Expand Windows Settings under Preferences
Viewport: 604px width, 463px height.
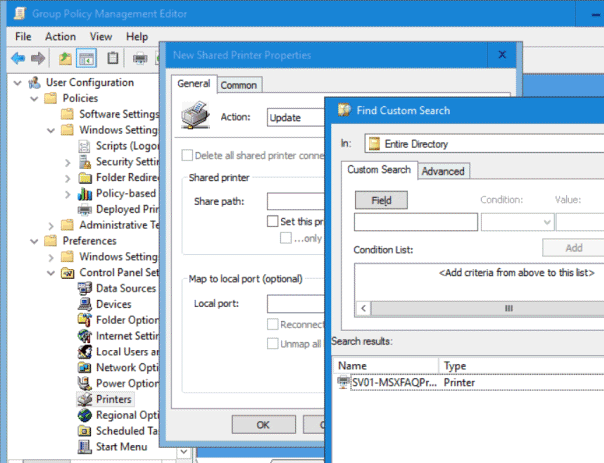point(51,257)
